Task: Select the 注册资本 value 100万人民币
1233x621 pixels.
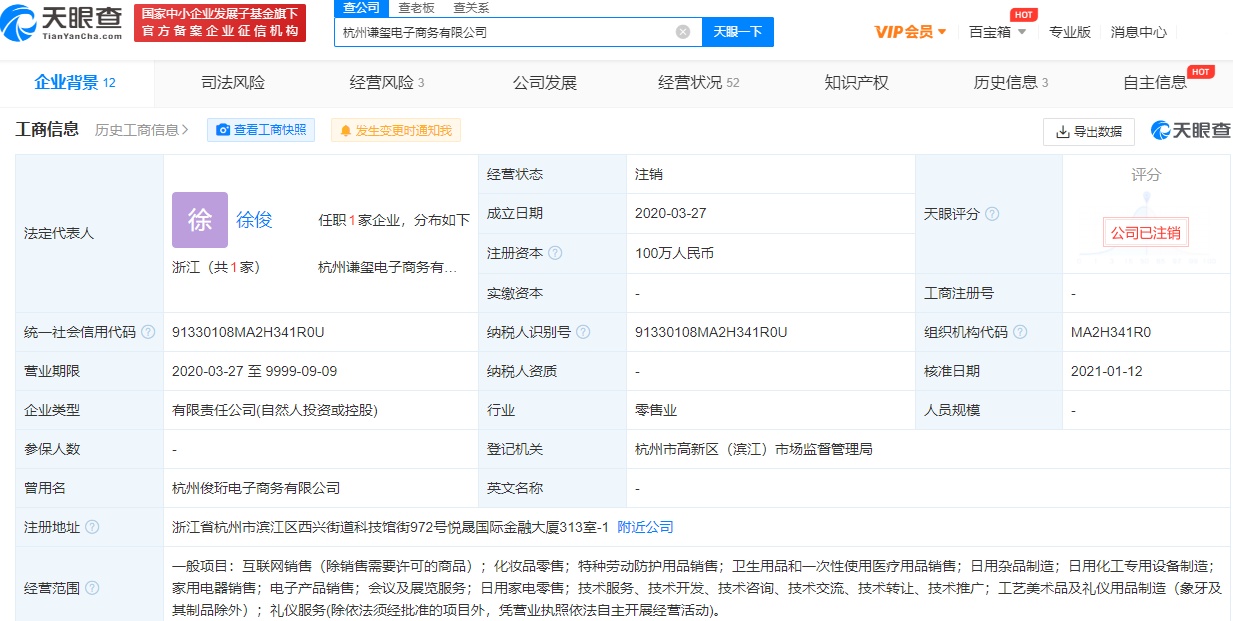Action: [x=674, y=254]
